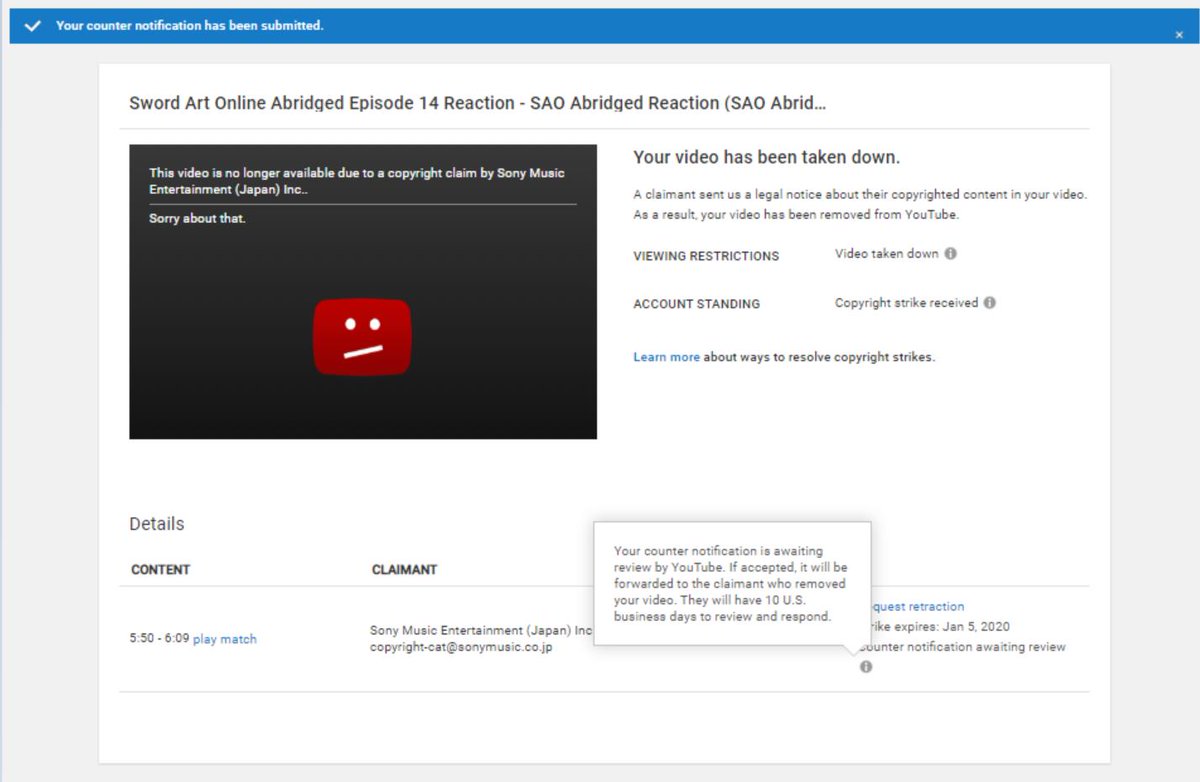The height and width of the screenshot is (782, 1200).
Task: Click the CONTENT column header
Action: point(161,570)
